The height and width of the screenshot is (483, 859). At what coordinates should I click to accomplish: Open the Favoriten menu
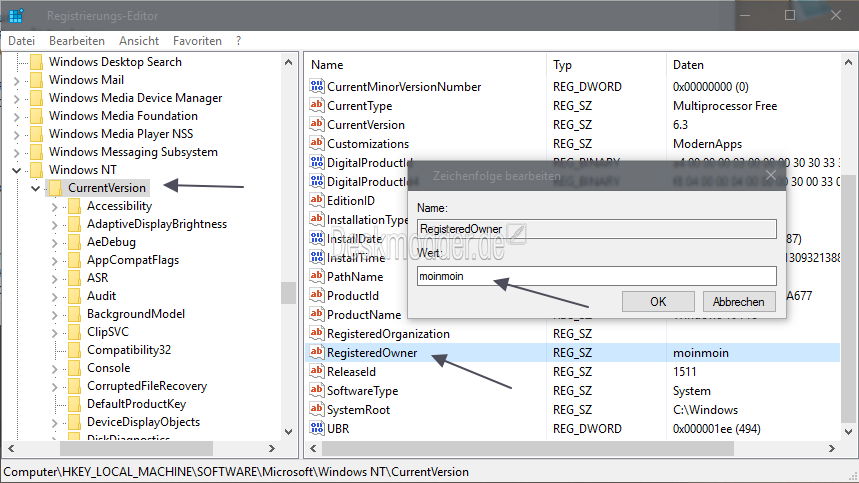[197, 41]
